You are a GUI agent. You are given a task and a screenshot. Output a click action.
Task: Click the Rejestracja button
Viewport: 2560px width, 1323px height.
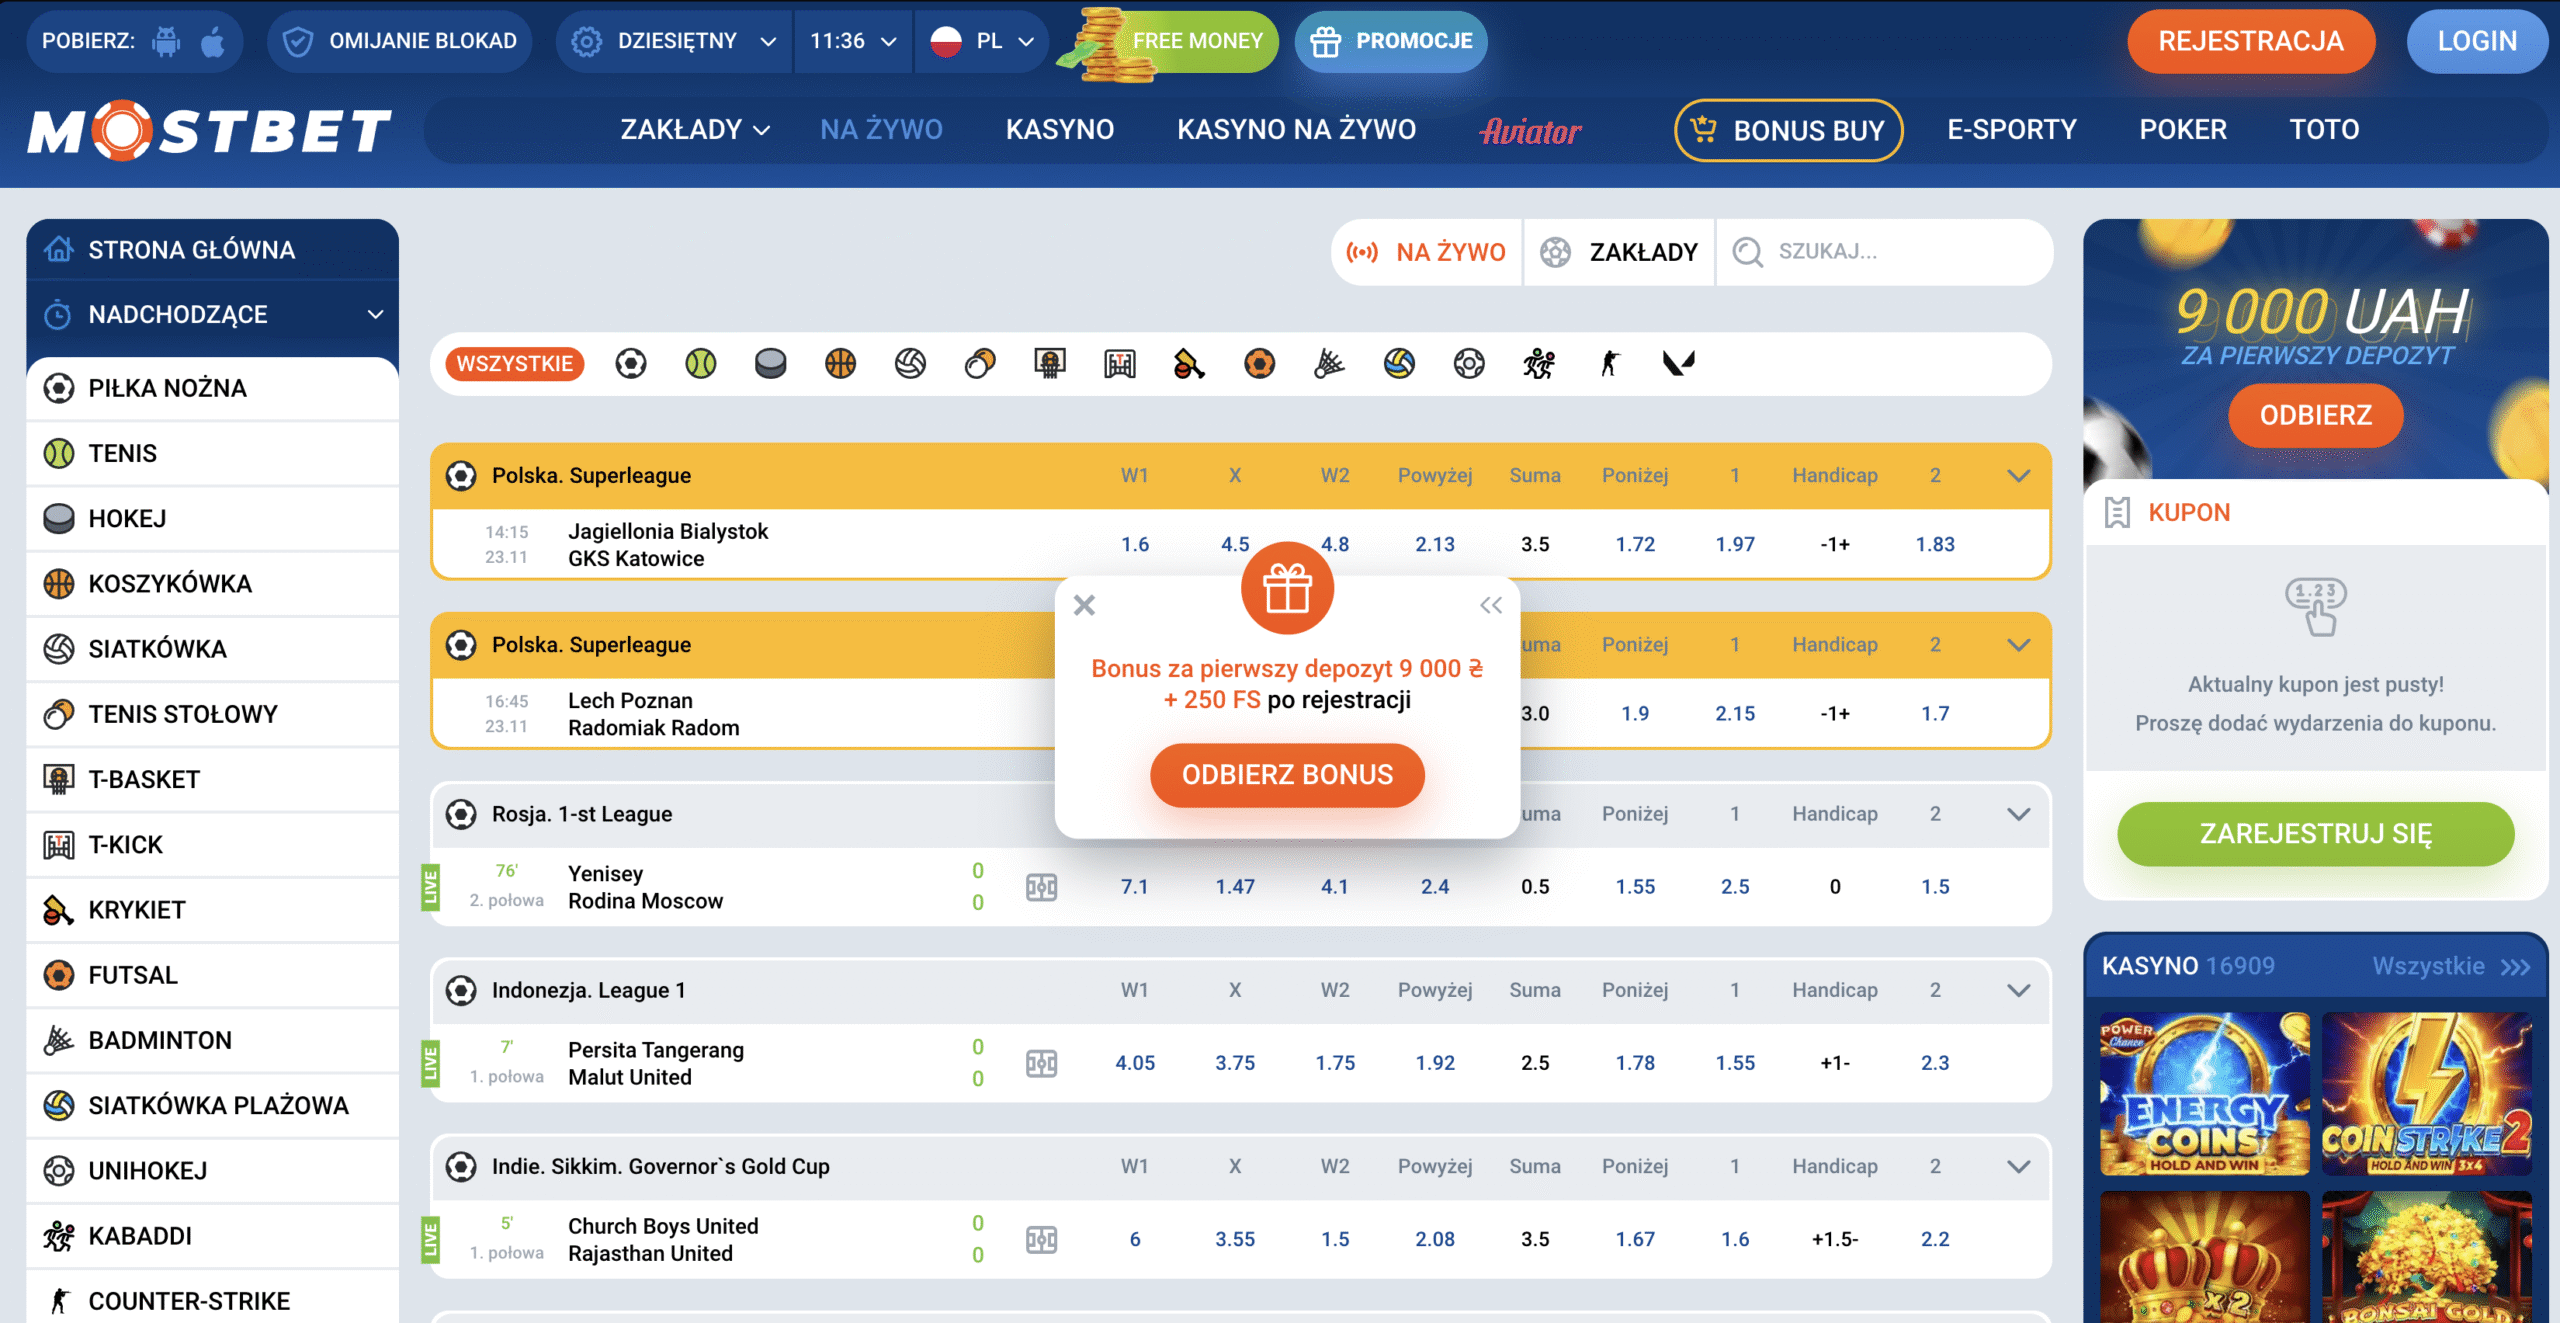click(2251, 41)
